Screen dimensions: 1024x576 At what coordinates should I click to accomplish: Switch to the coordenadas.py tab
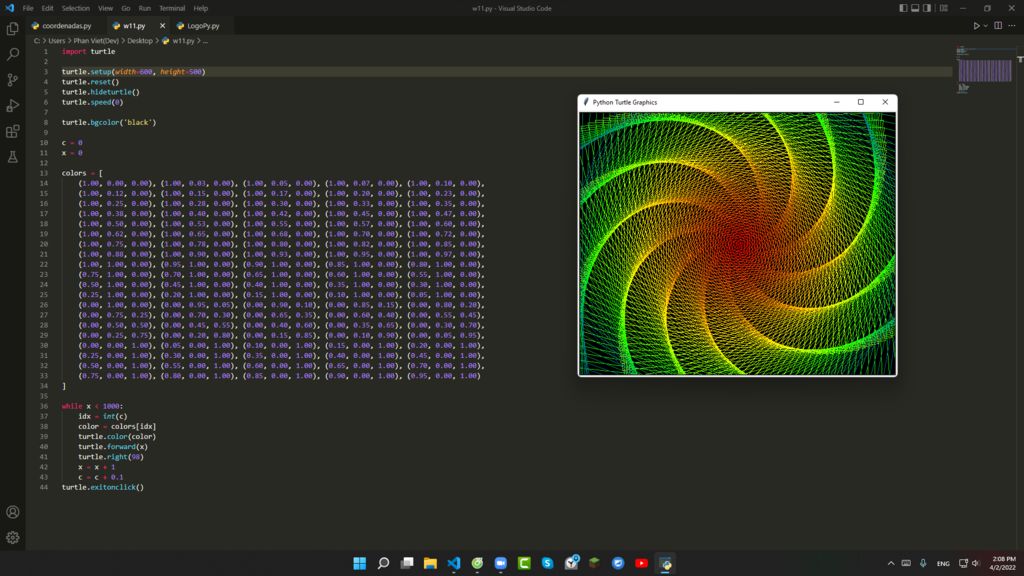[x=65, y=25]
